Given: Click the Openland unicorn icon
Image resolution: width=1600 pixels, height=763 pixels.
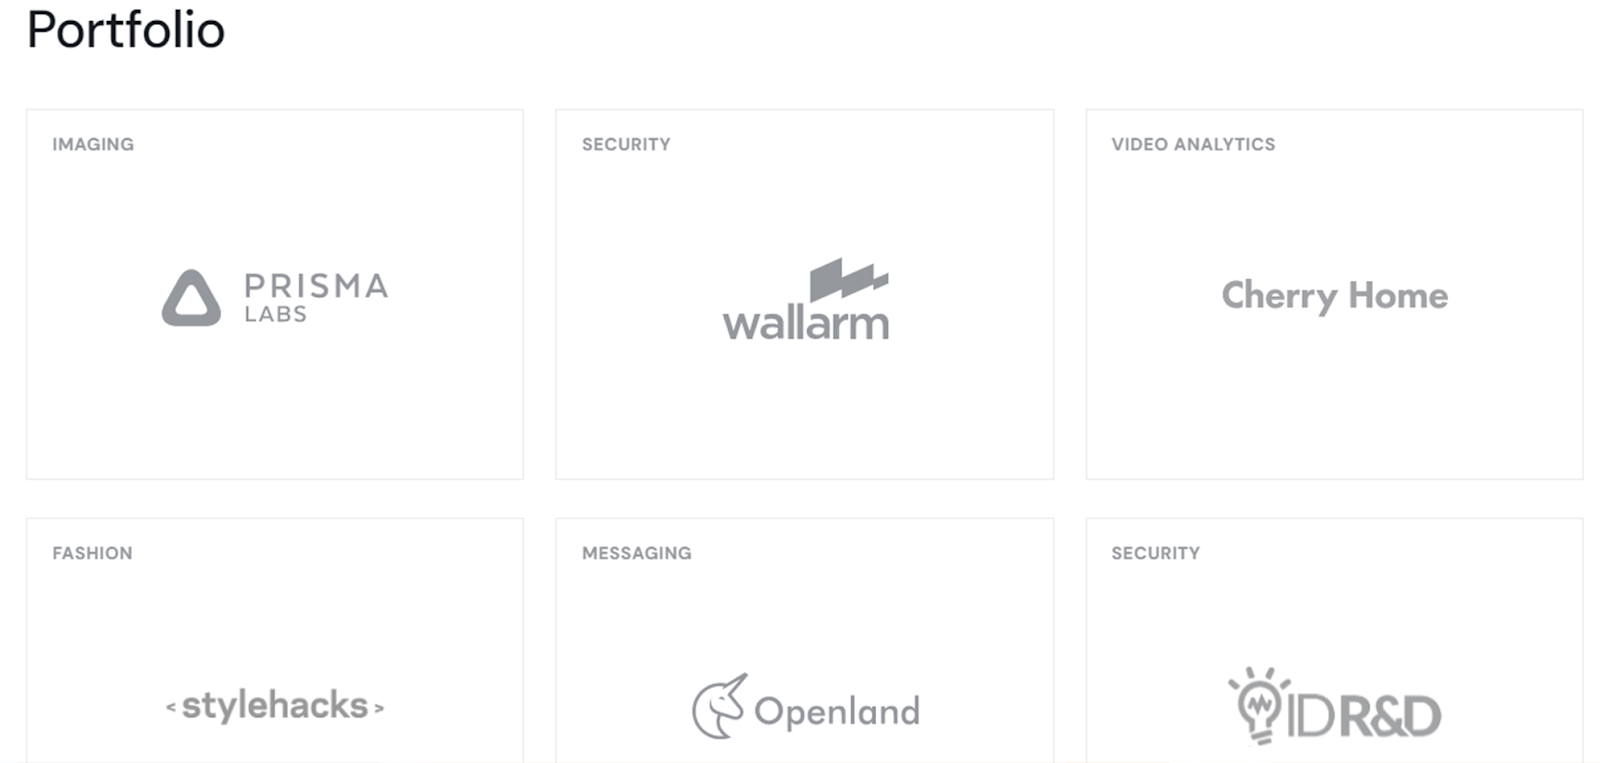Looking at the screenshot, I should click(719, 707).
